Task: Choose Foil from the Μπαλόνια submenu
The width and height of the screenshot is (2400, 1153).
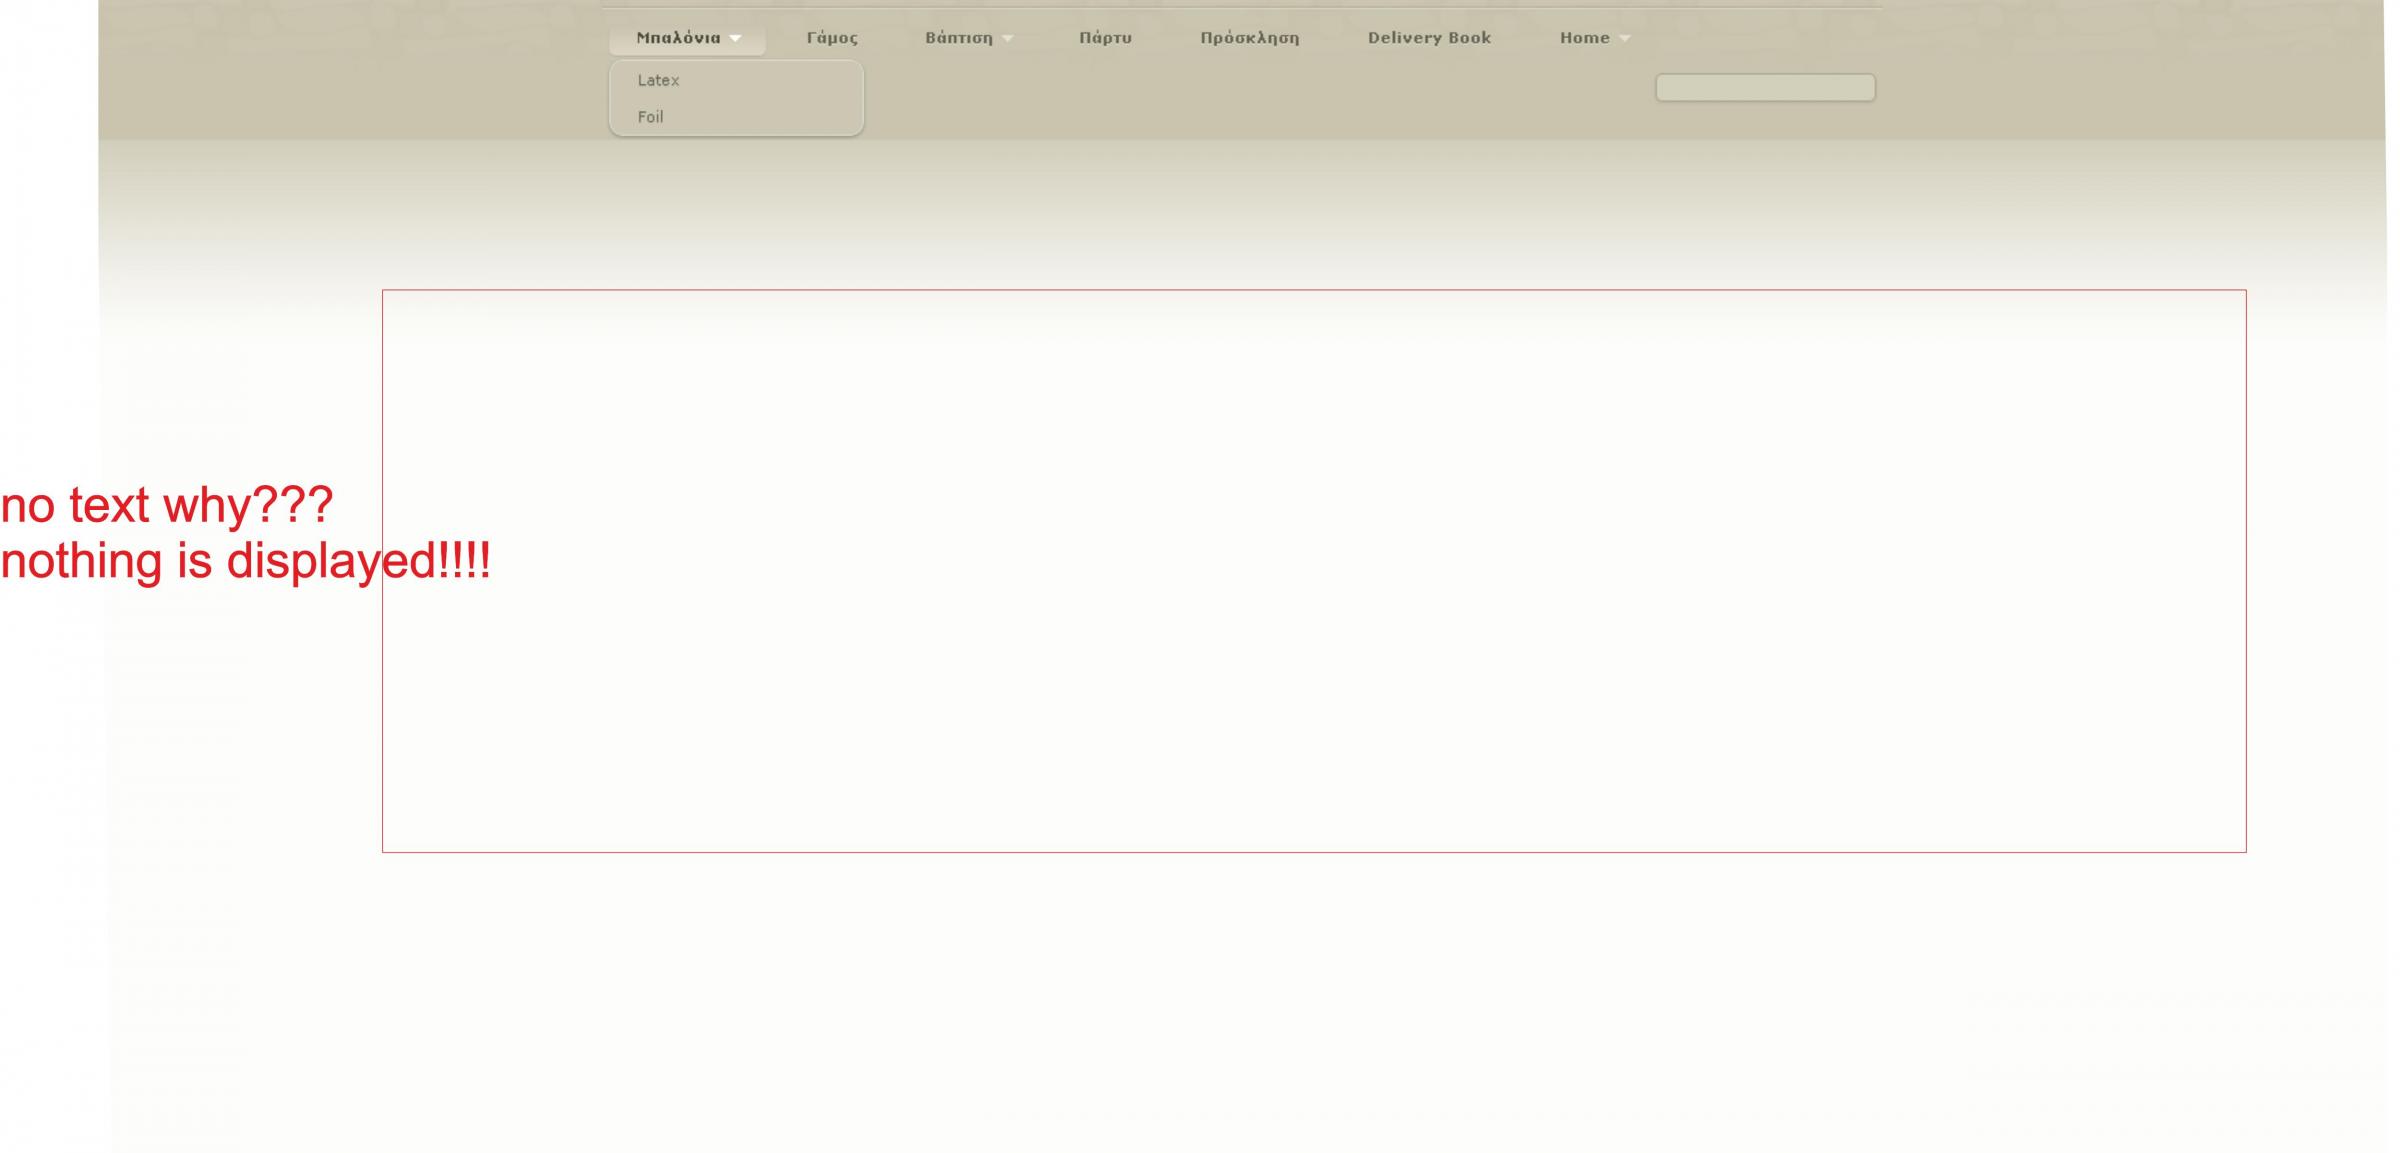Action: 650,117
